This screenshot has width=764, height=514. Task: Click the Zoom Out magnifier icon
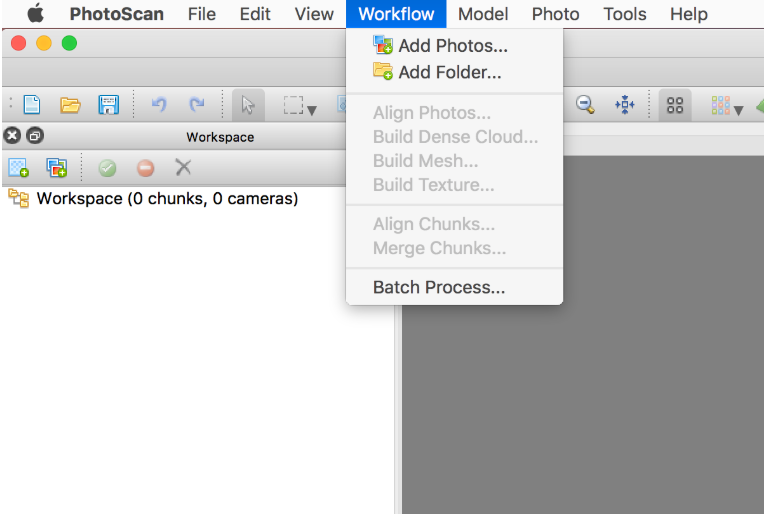(585, 104)
